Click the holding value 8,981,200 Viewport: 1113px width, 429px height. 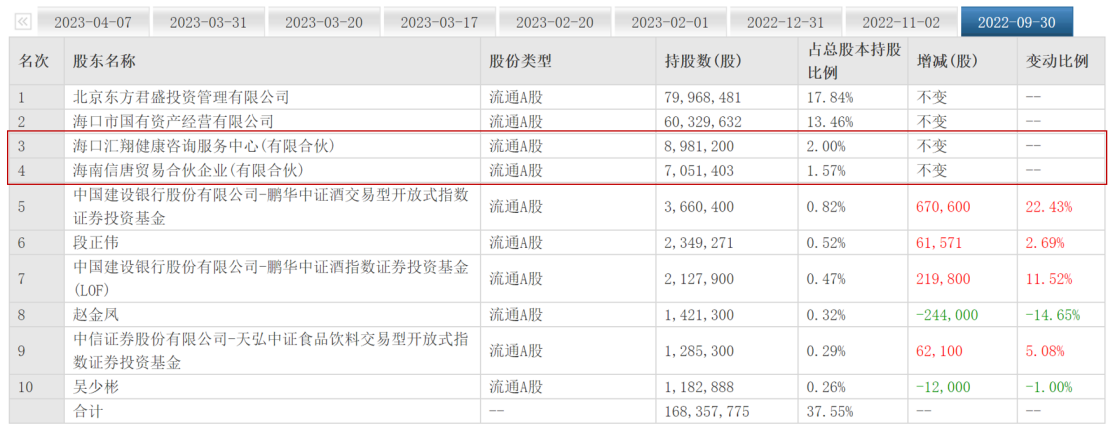click(x=698, y=146)
